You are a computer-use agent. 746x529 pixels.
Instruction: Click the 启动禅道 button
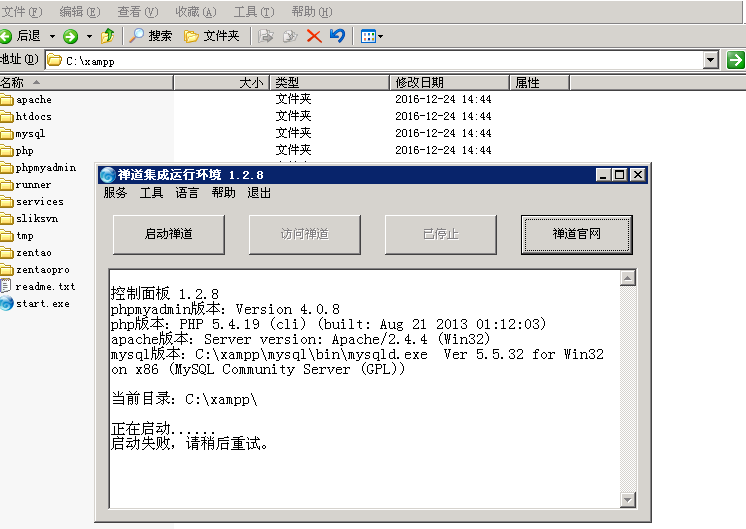tap(169, 234)
